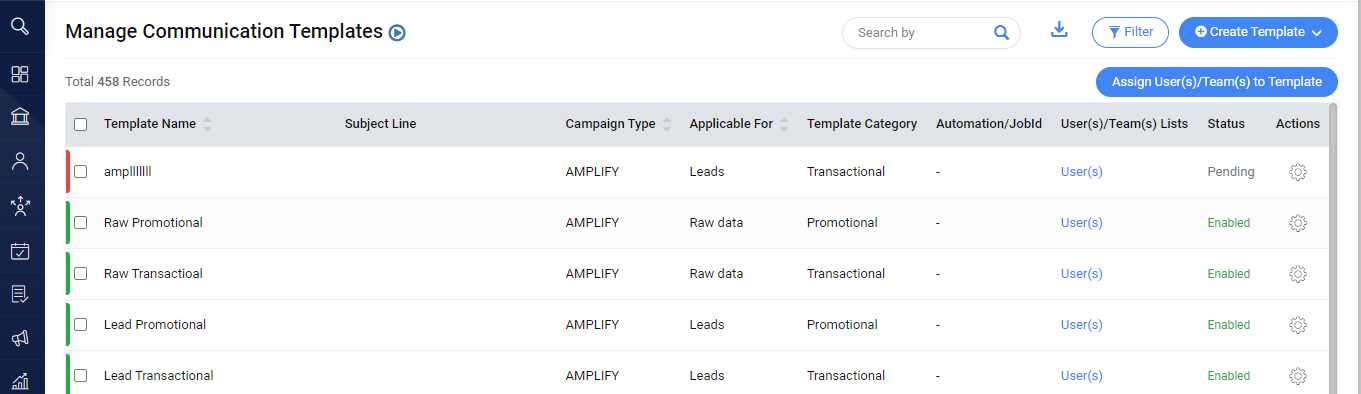Open the Filter button
Viewport: 1361px width, 394px height.
[x=1130, y=32]
